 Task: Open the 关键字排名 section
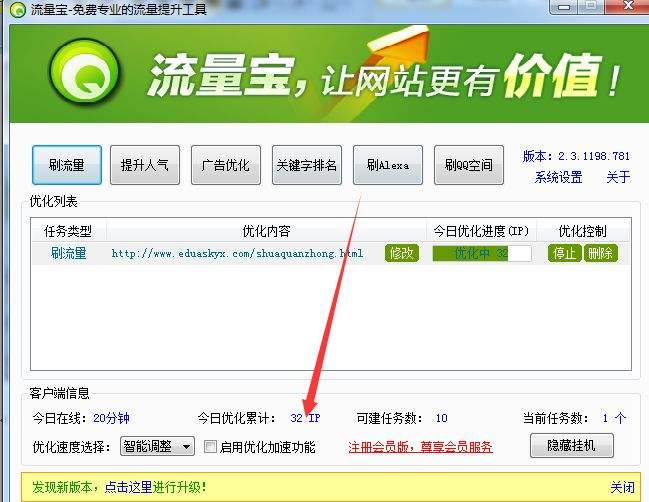point(307,165)
